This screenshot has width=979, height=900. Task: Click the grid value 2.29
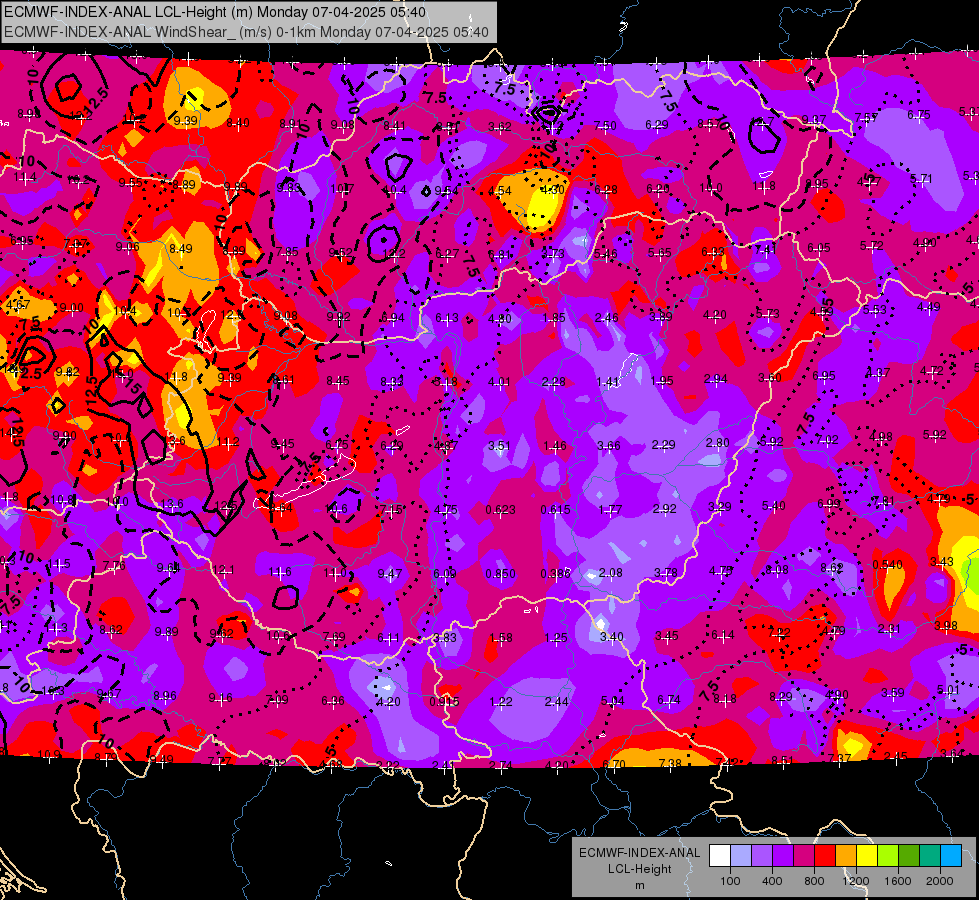click(663, 445)
